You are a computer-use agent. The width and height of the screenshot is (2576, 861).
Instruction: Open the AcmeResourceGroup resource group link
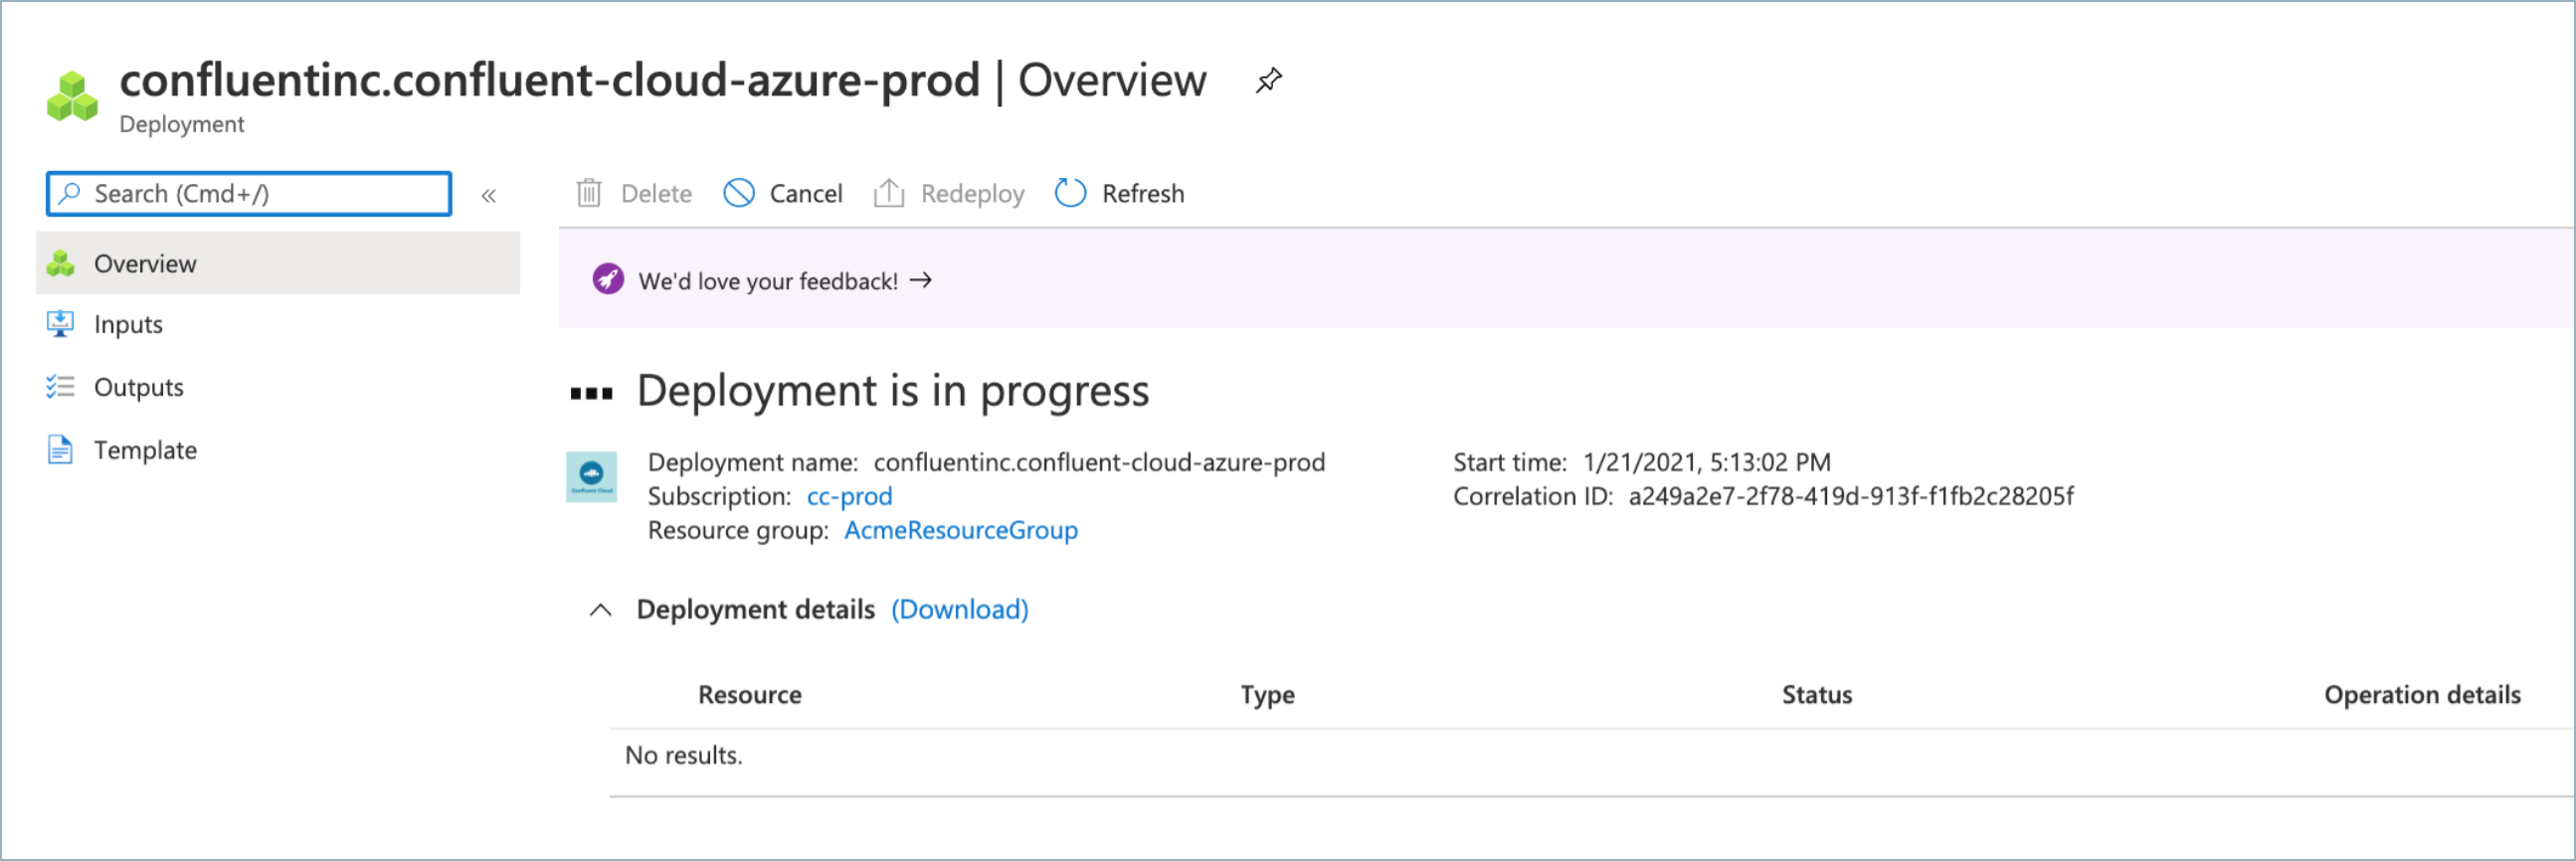click(x=960, y=531)
